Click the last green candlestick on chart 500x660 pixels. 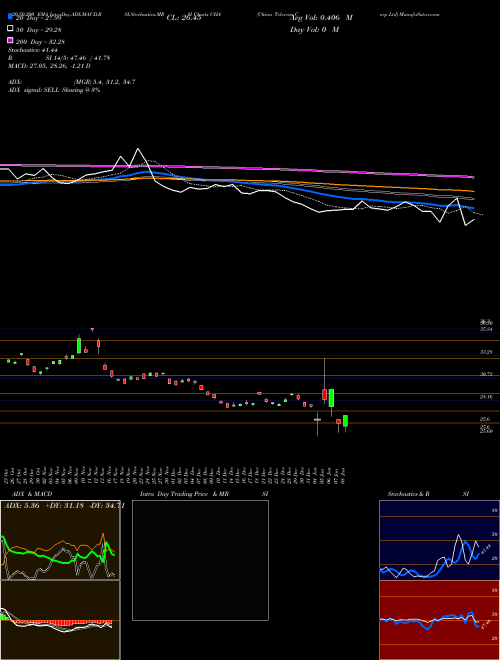pyautogui.click(x=346, y=421)
